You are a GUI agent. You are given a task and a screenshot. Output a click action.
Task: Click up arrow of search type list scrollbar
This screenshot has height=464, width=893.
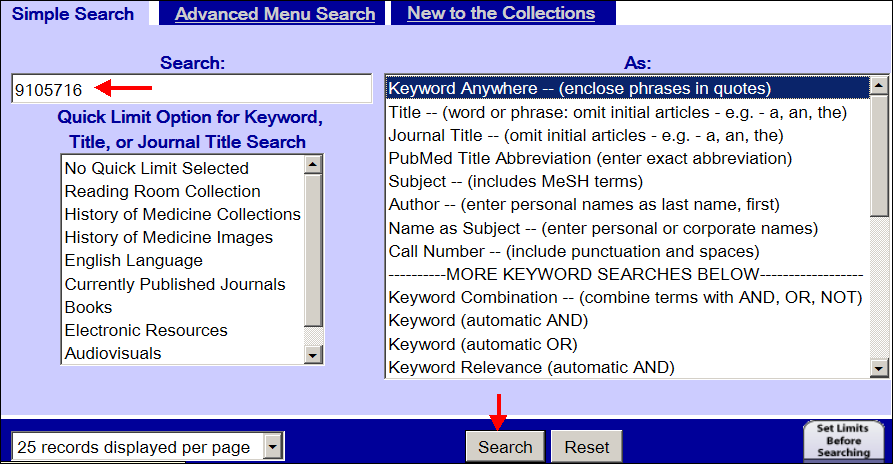[879, 85]
